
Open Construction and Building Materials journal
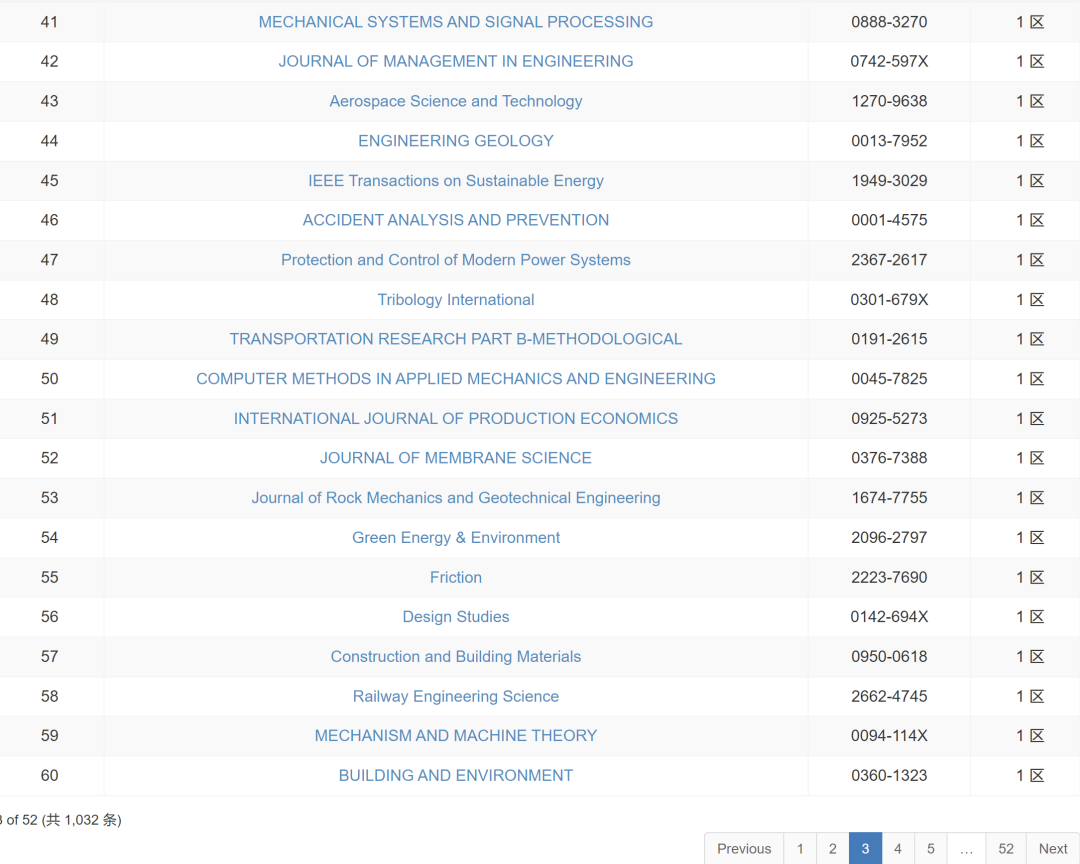455,657
